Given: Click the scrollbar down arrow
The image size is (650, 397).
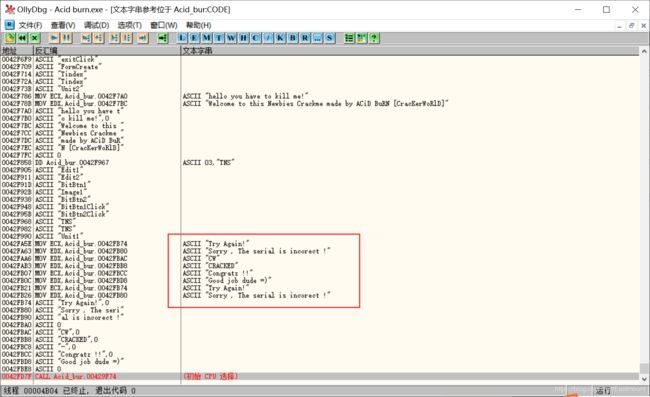Looking at the screenshot, I should [x=644, y=379].
